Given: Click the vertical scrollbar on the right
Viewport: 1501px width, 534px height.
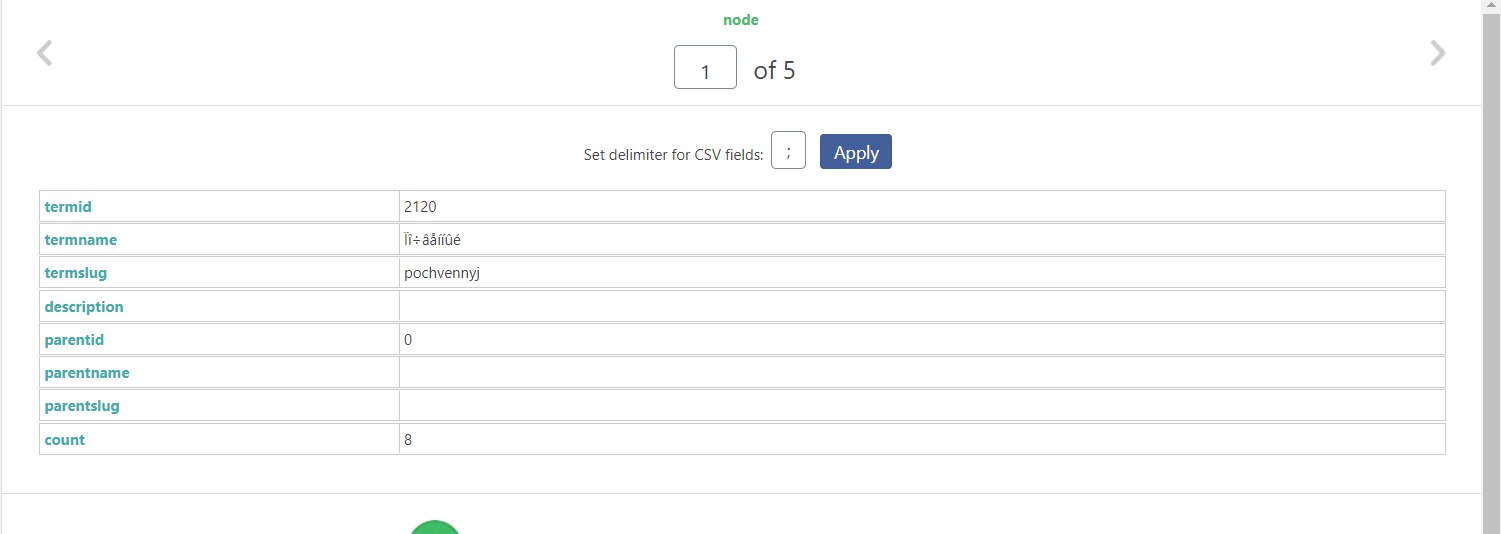Looking at the screenshot, I should [1490, 267].
